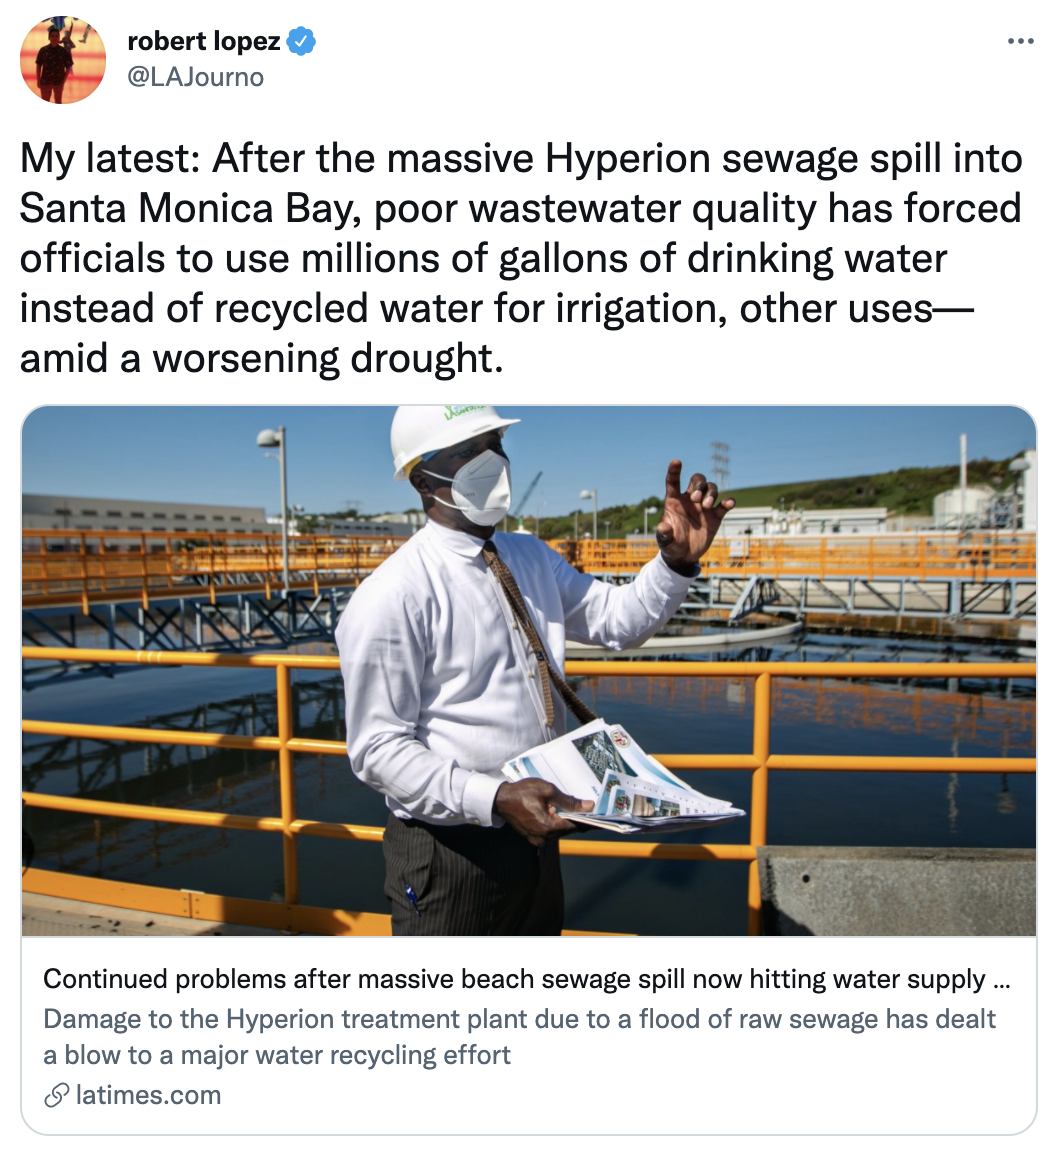Click the blue verified checkmark badge

[301, 41]
